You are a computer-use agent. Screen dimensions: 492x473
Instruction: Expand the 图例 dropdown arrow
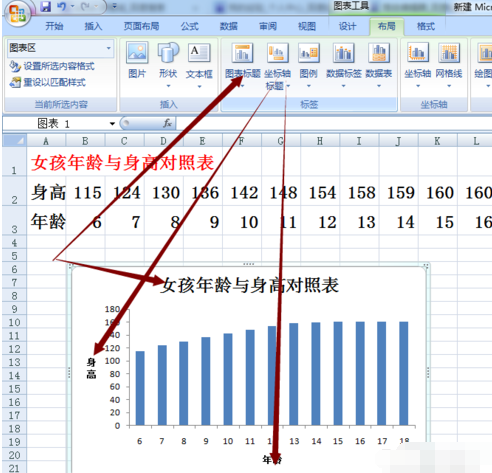[309, 86]
